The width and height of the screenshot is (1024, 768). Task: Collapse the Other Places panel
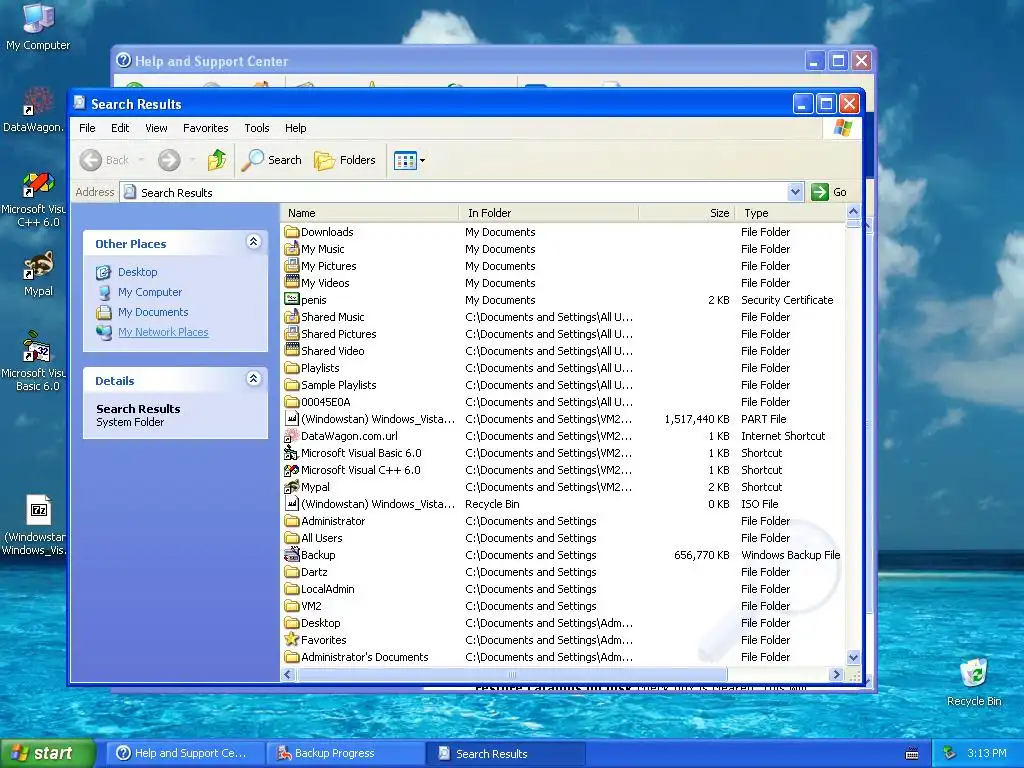click(253, 242)
